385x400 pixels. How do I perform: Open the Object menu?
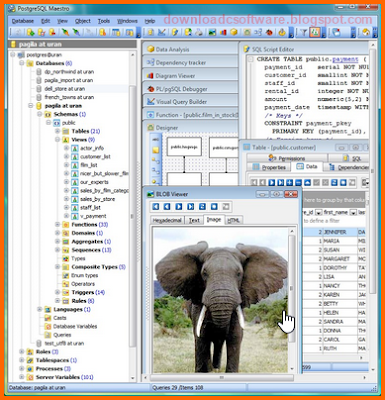tap(83, 21)
